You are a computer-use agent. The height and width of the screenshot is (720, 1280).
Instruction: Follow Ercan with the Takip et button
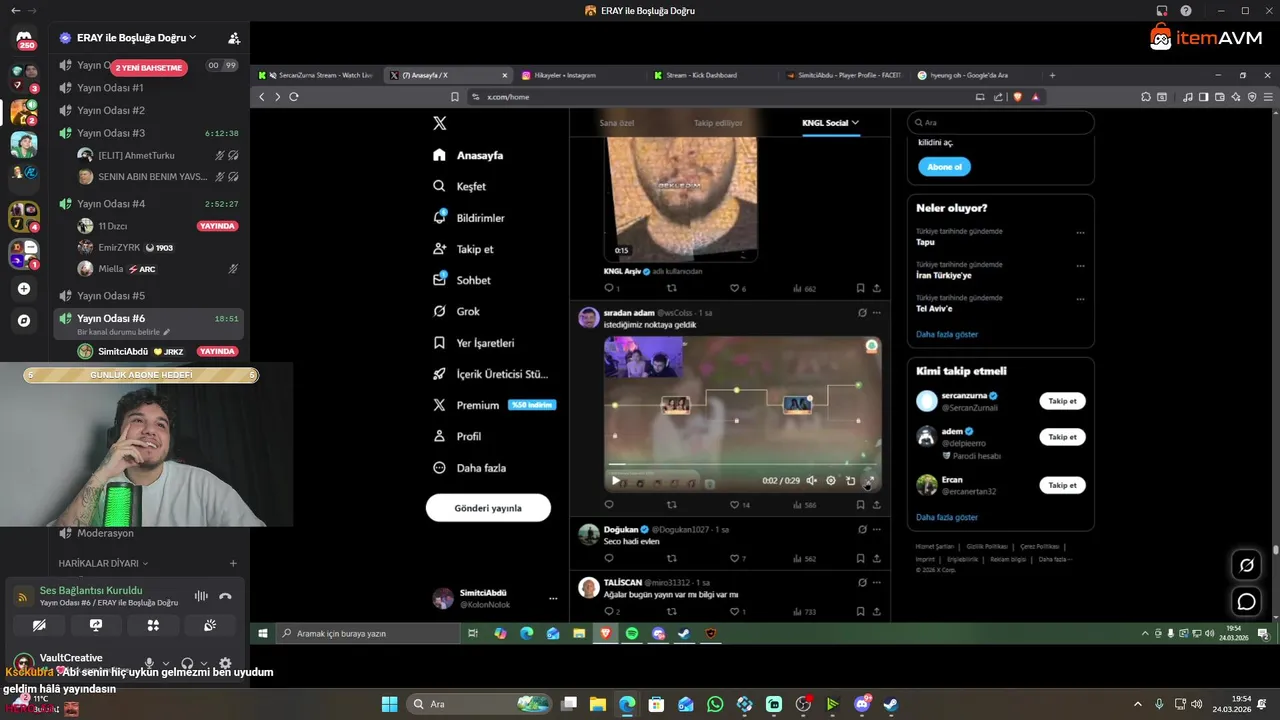click(x=1062, y=485)
